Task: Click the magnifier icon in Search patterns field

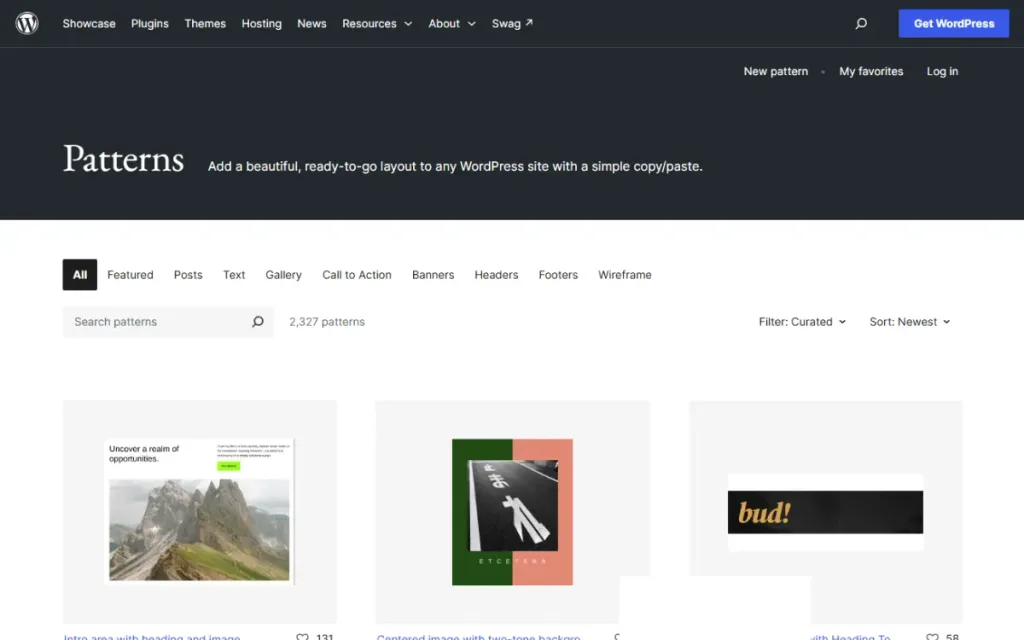Action: (x=258, y=321)
